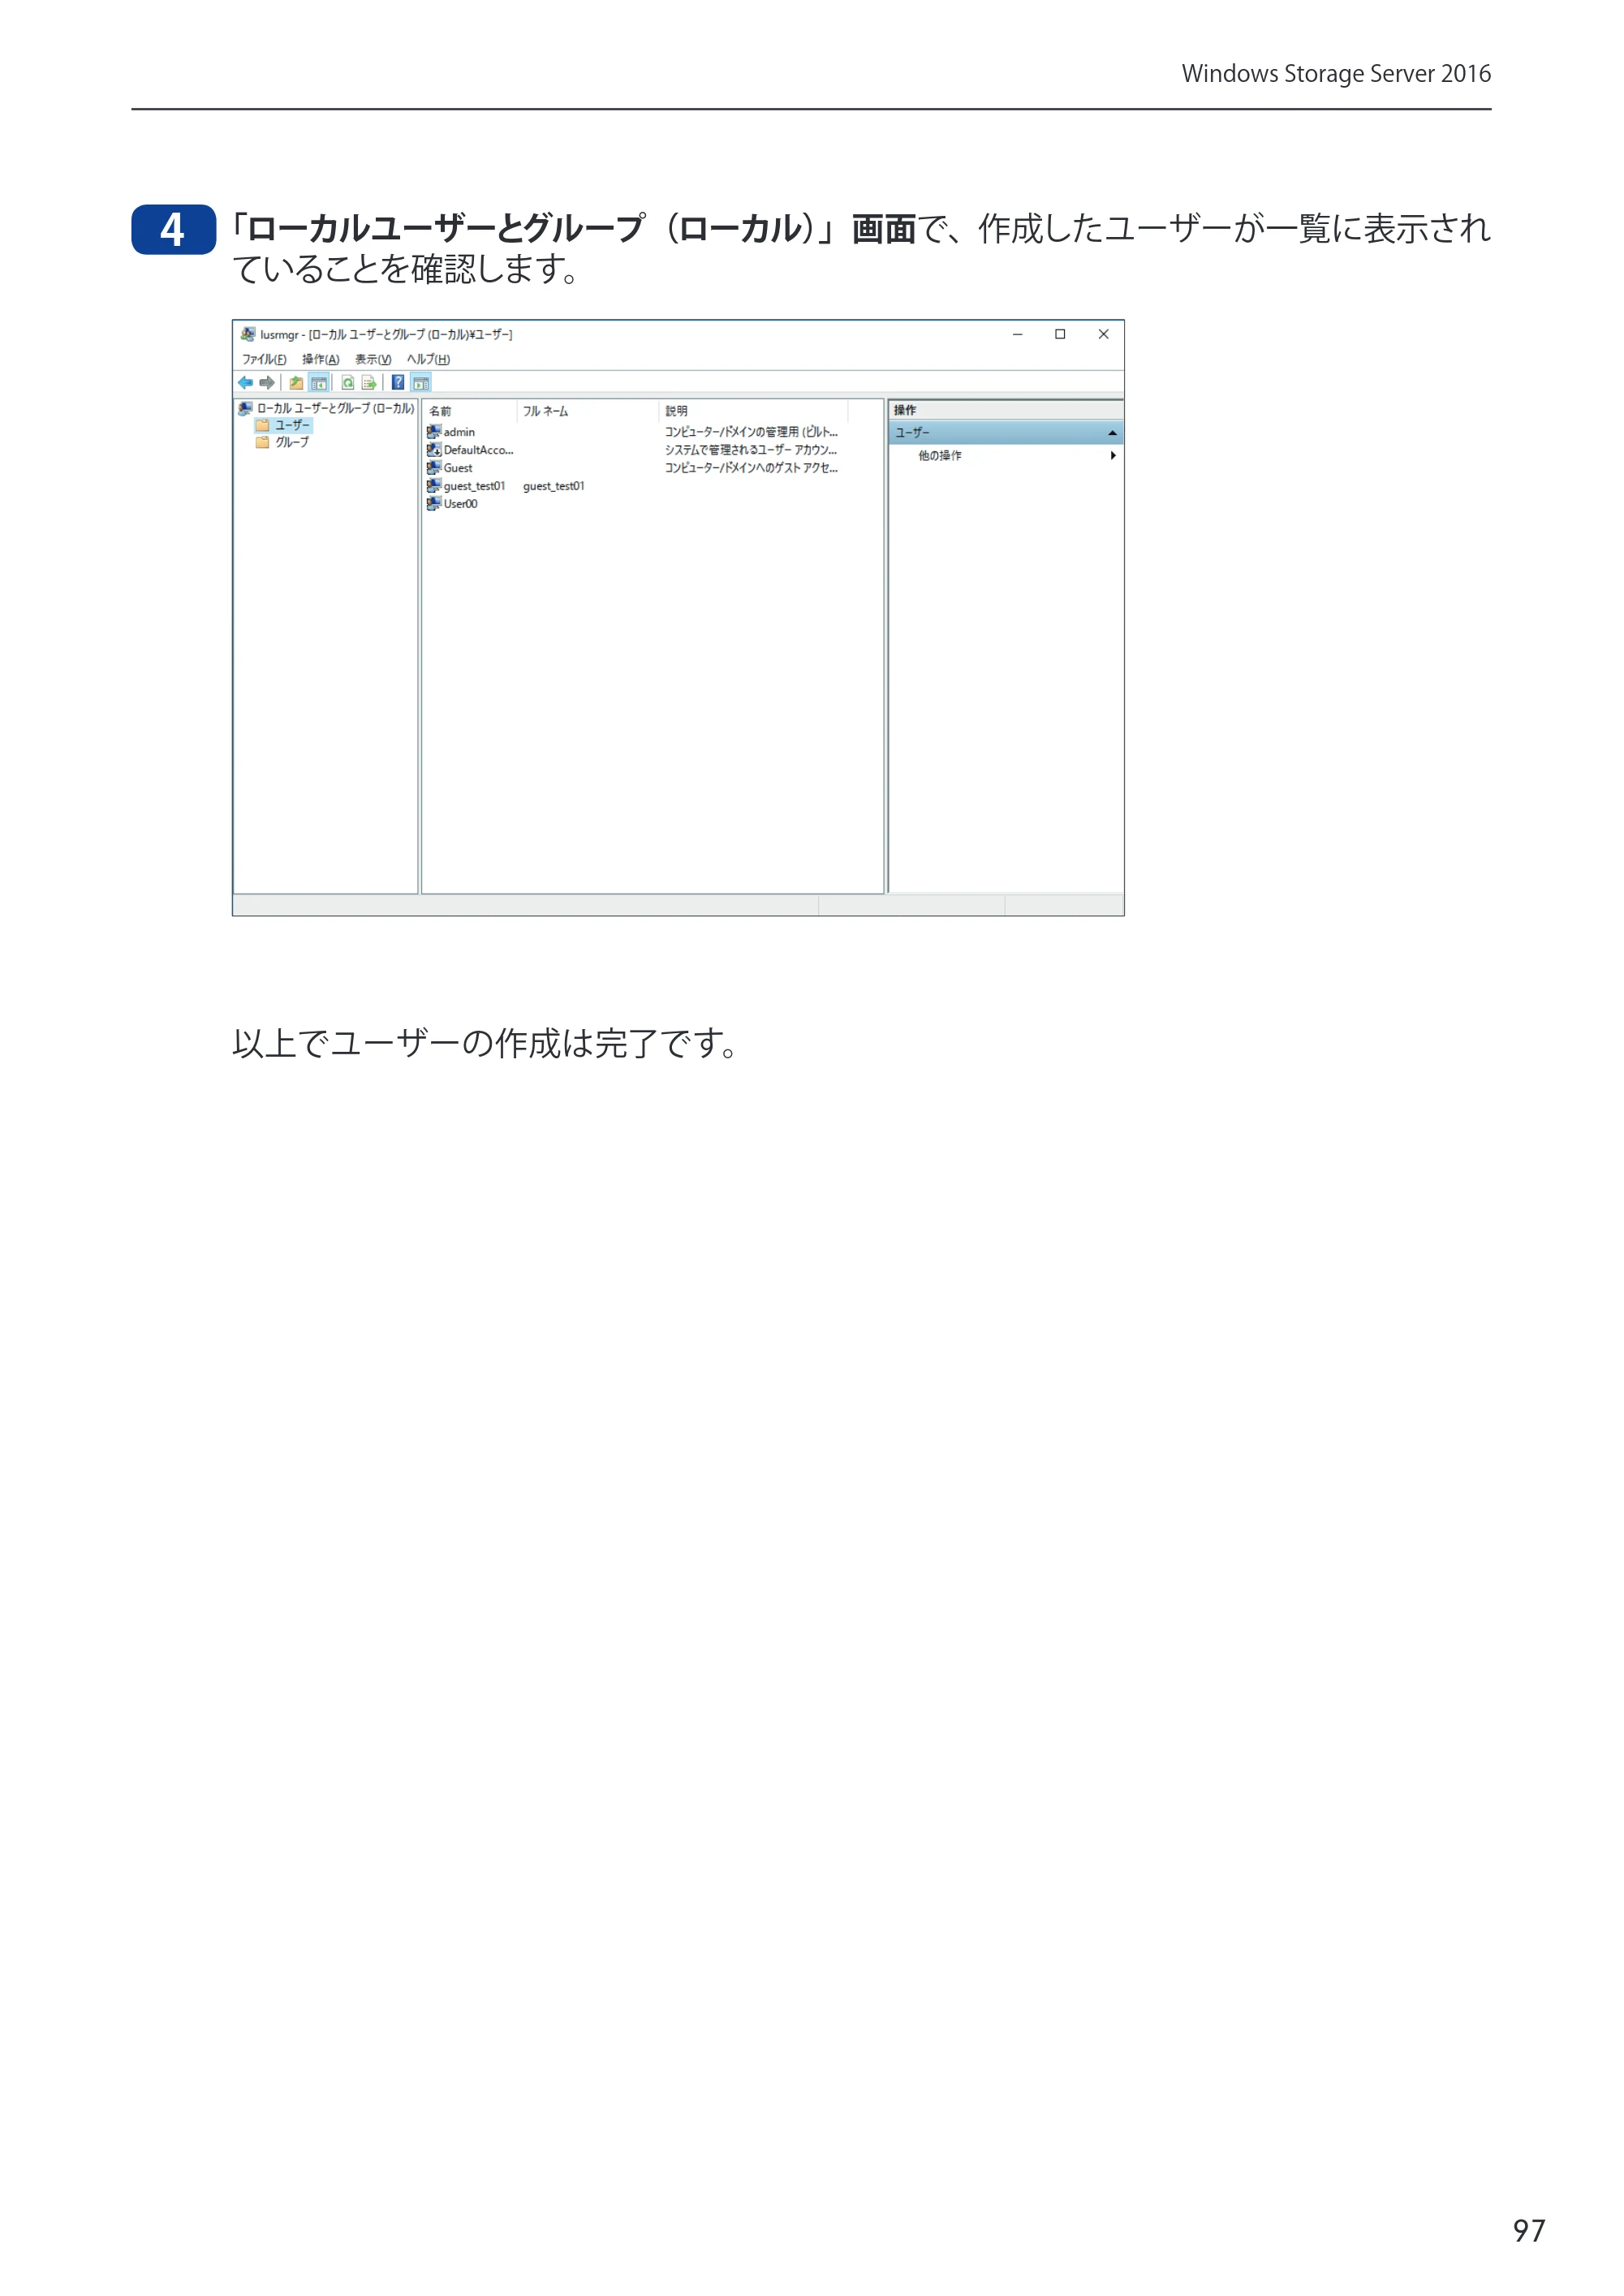
Task: Click Guest description ドメインへのゲスト アクセ...
Action: tap(752, 468)
